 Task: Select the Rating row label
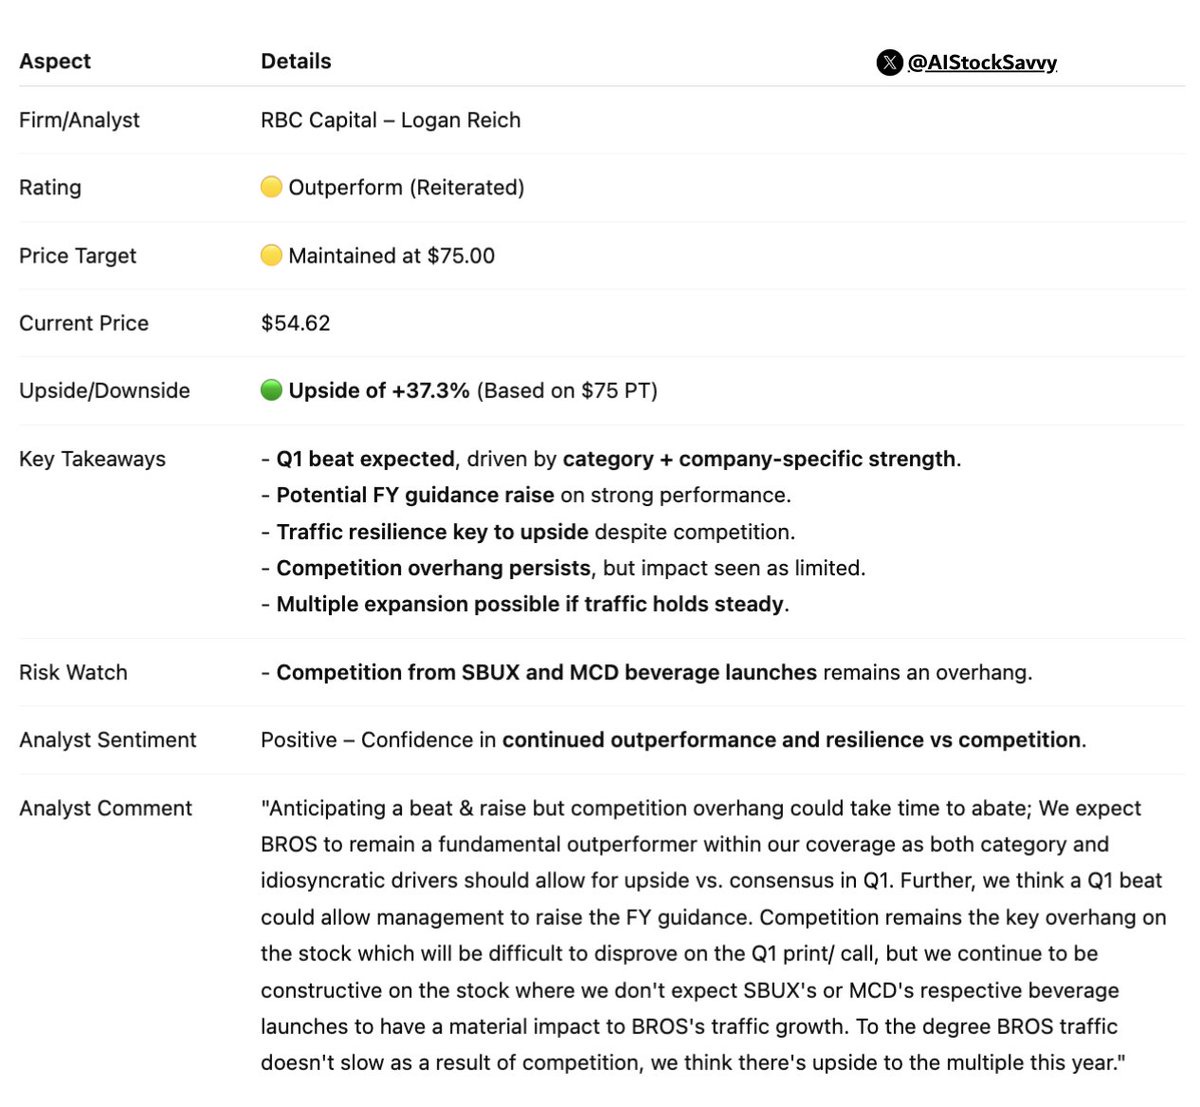pos(50,187)
